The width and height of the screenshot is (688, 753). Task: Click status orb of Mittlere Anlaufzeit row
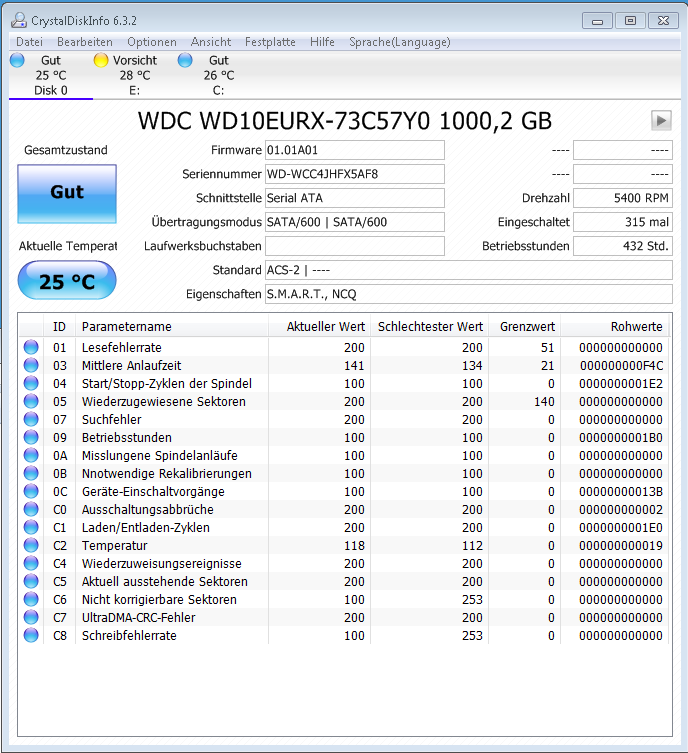31,365
